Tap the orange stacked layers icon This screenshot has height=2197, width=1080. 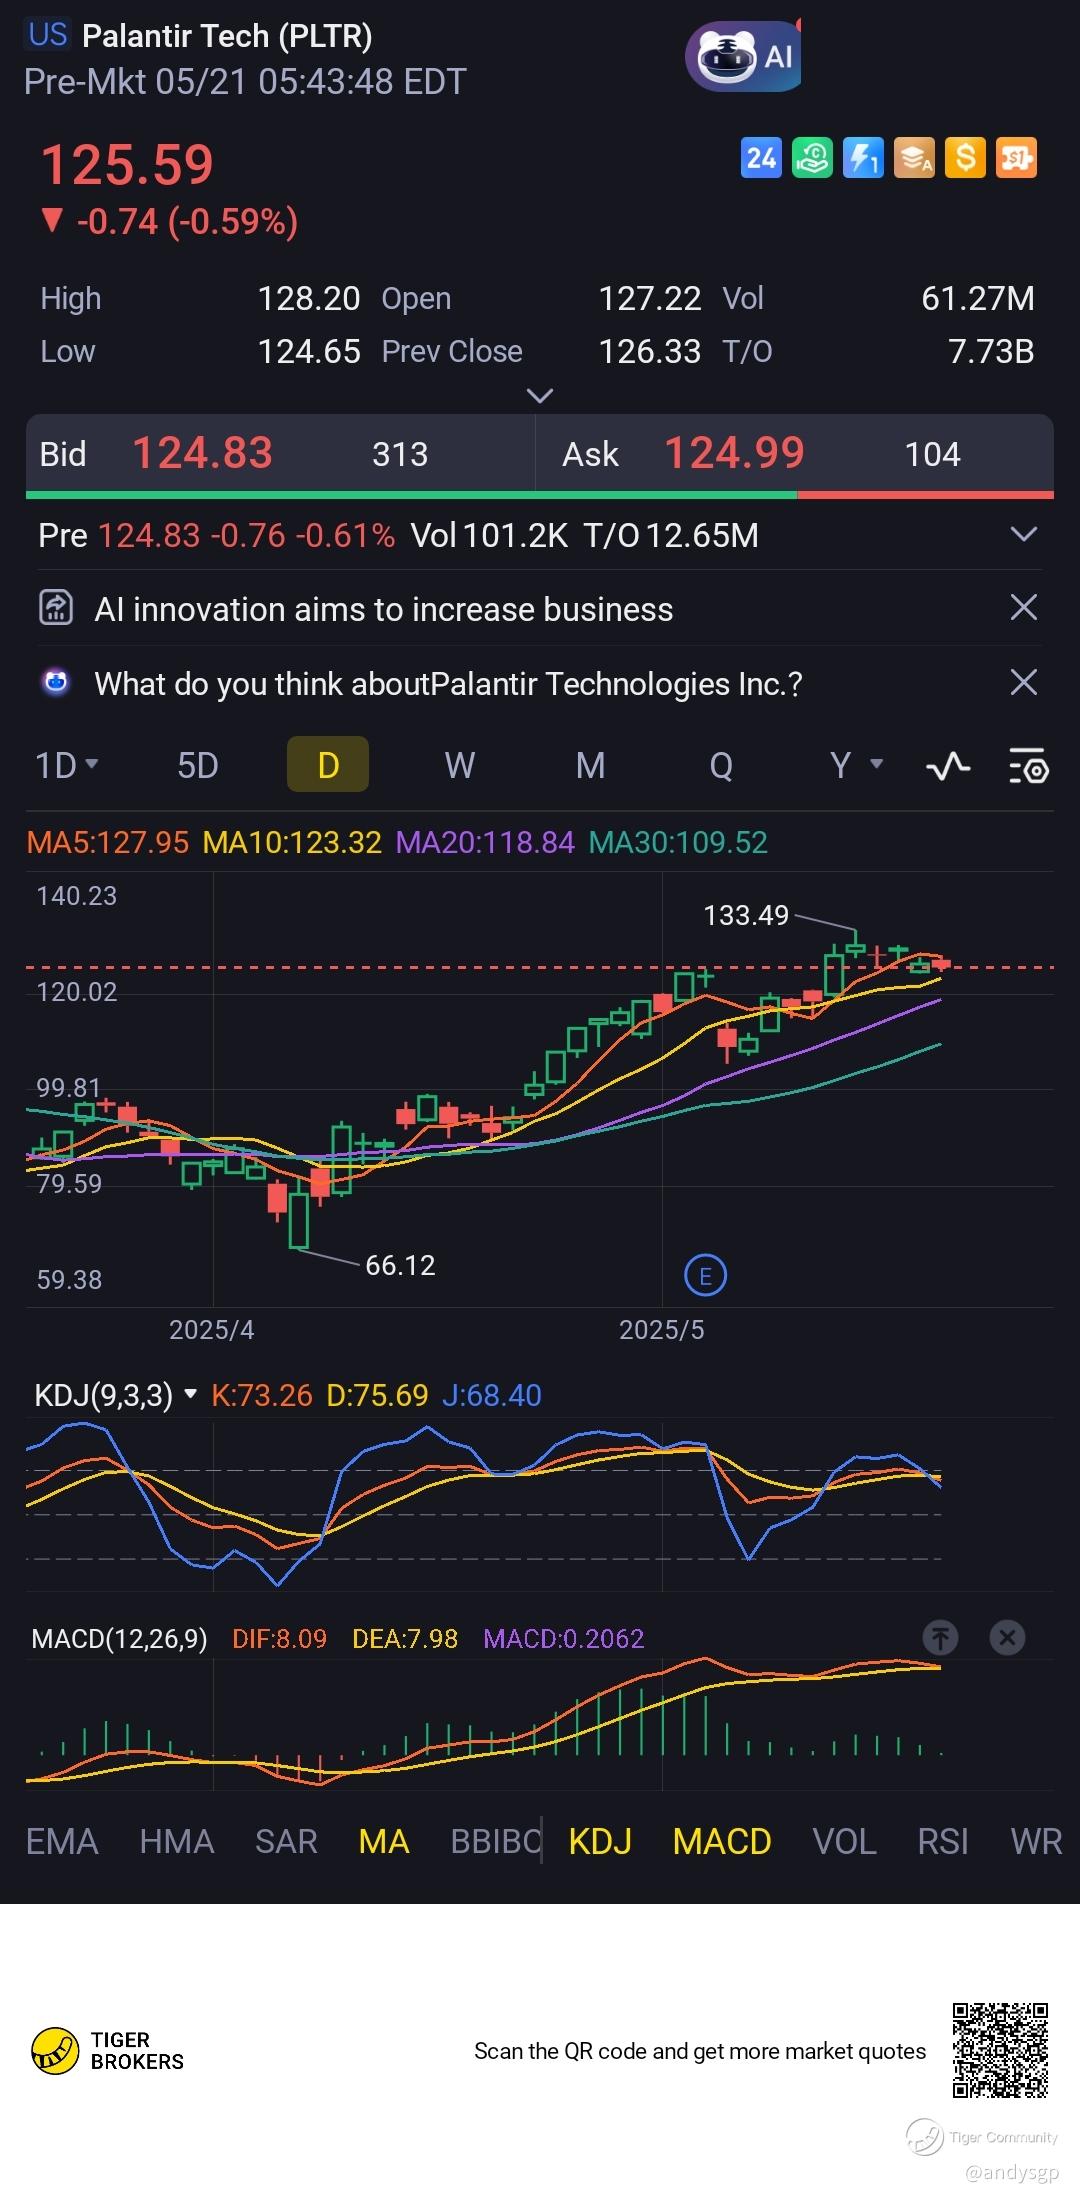tap(914, 158)
